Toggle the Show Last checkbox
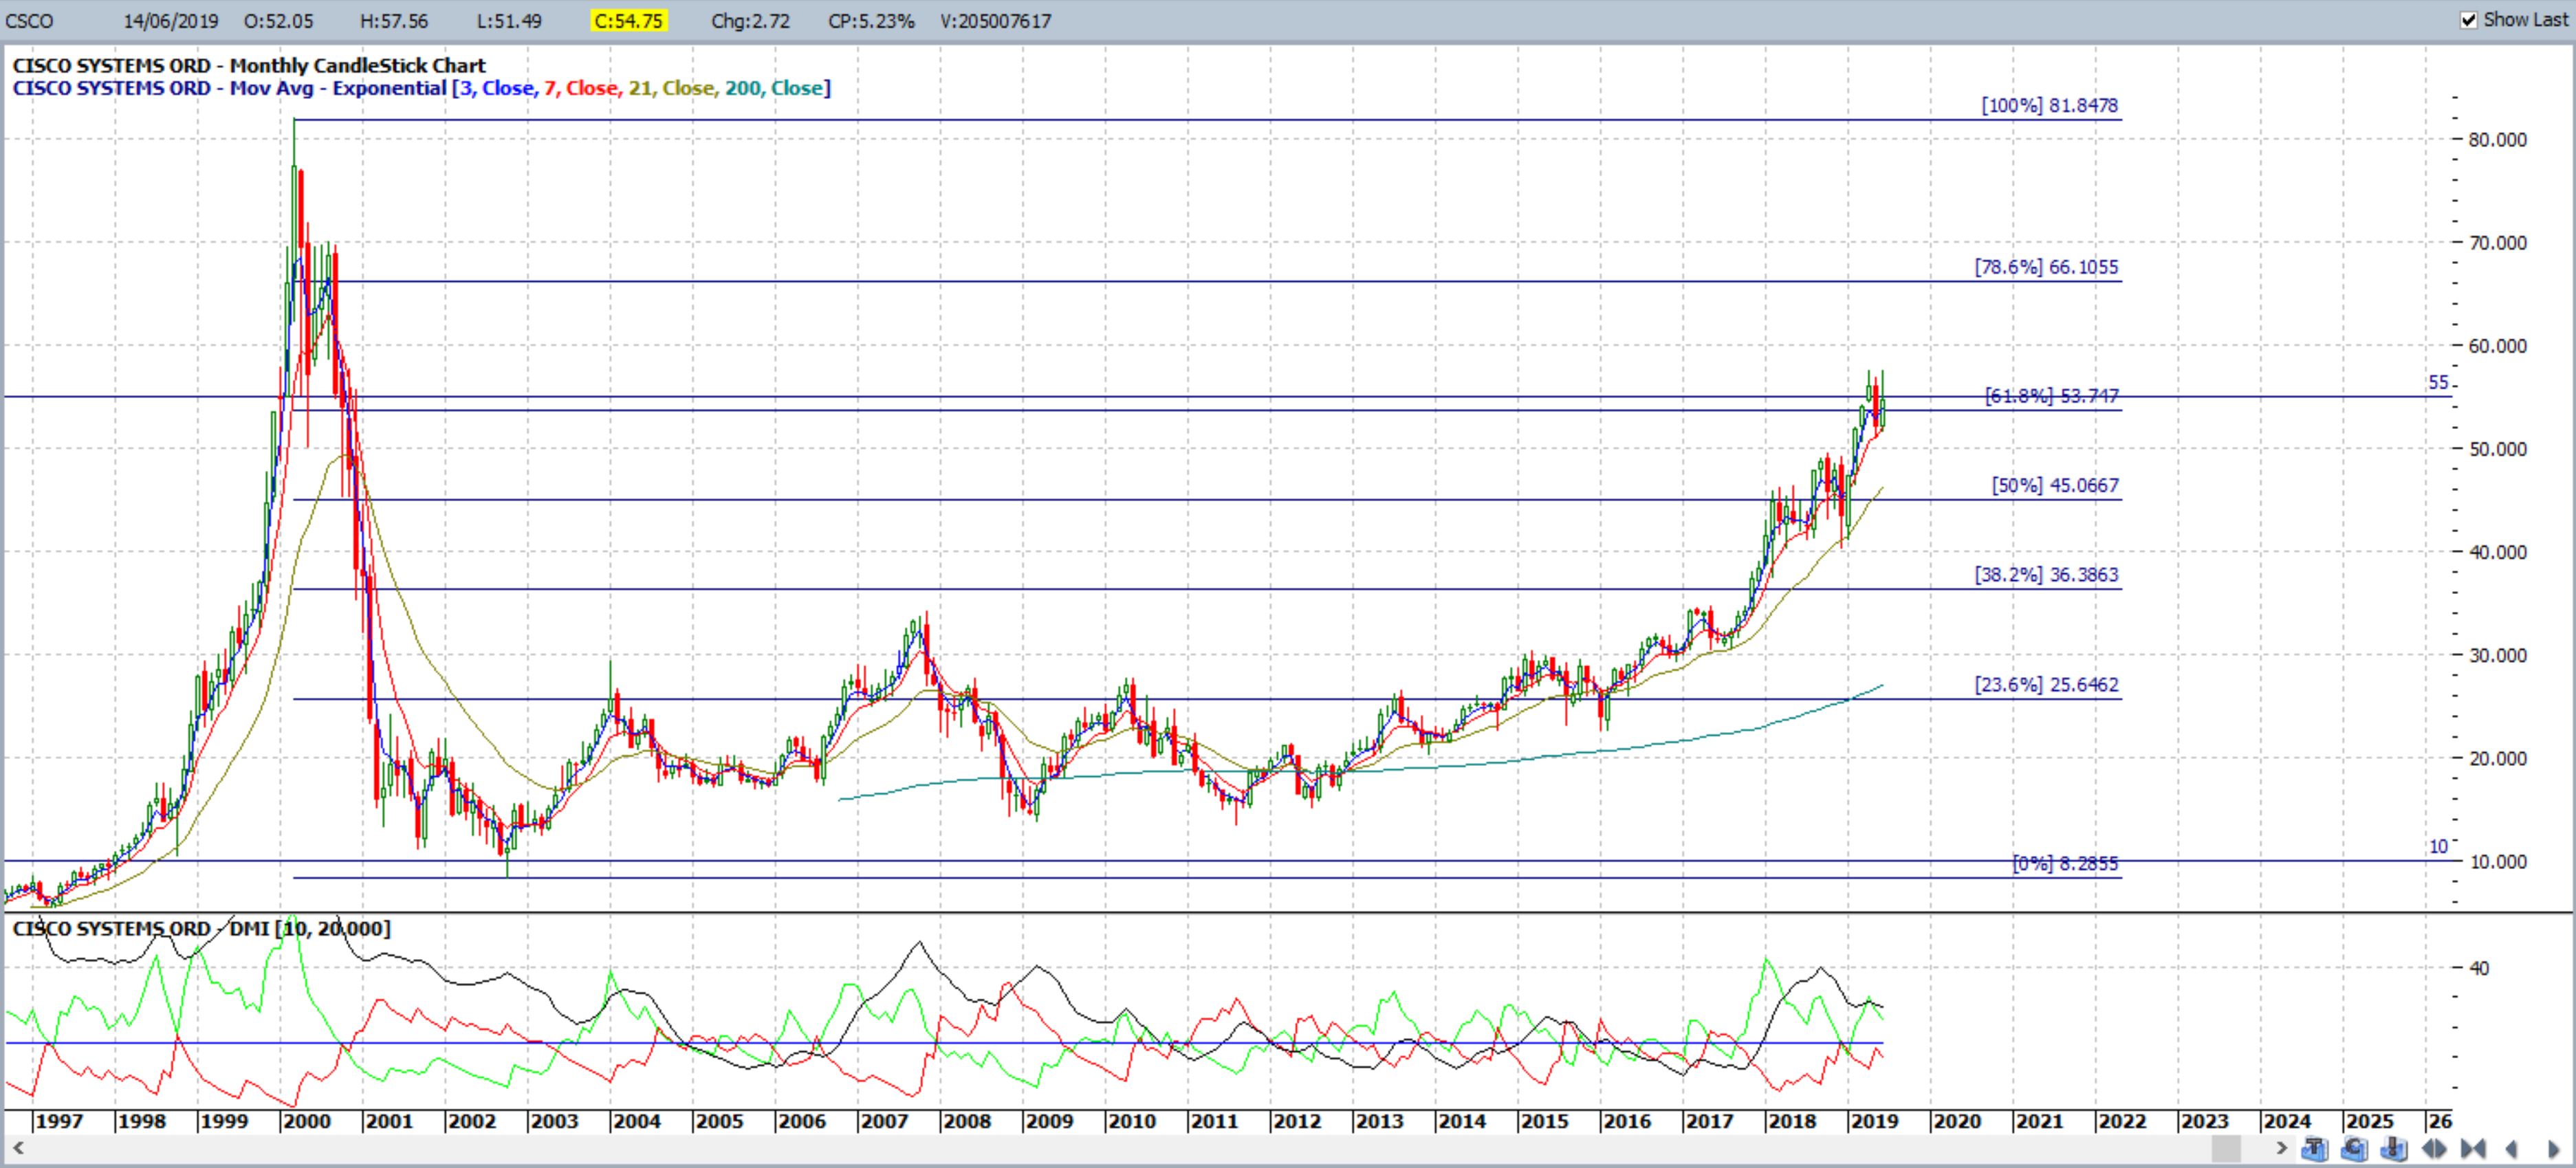The image size is (2576, 1168). (2469, 20)
